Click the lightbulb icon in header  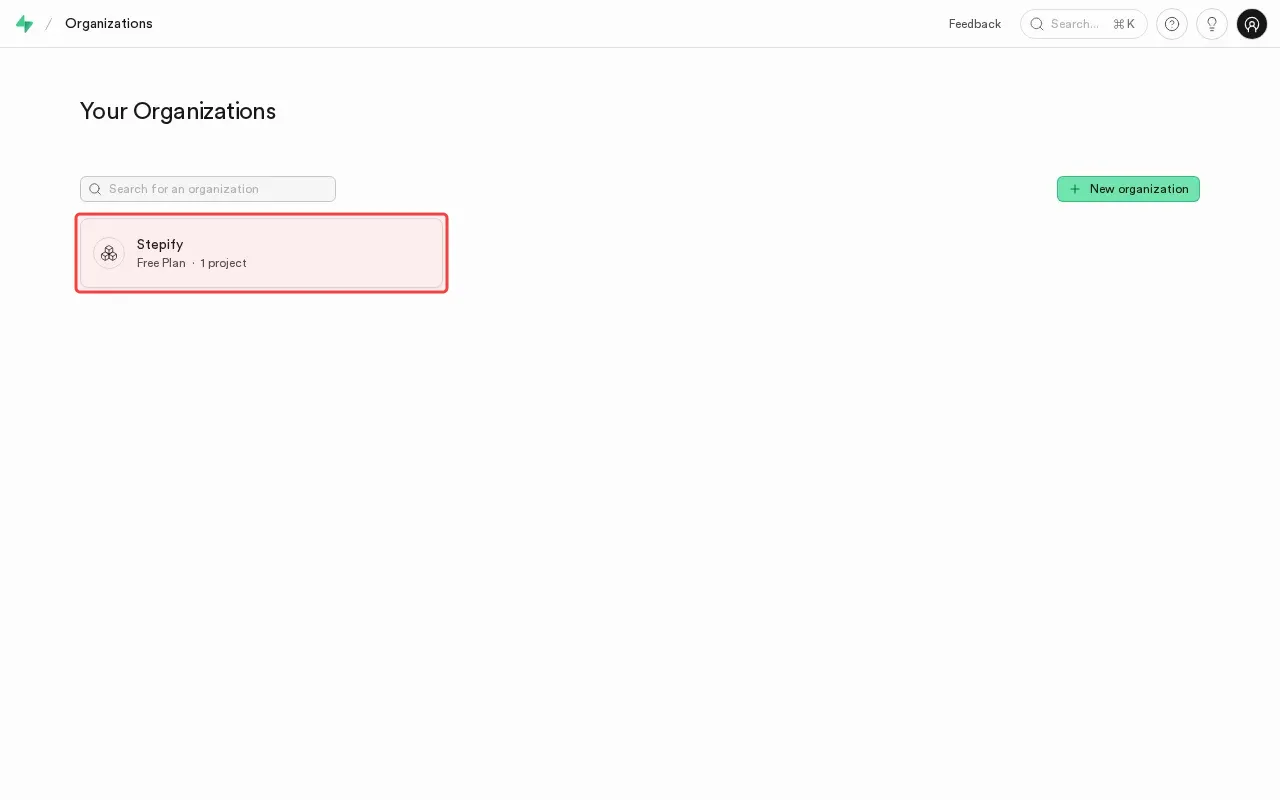coord(1212,24)
